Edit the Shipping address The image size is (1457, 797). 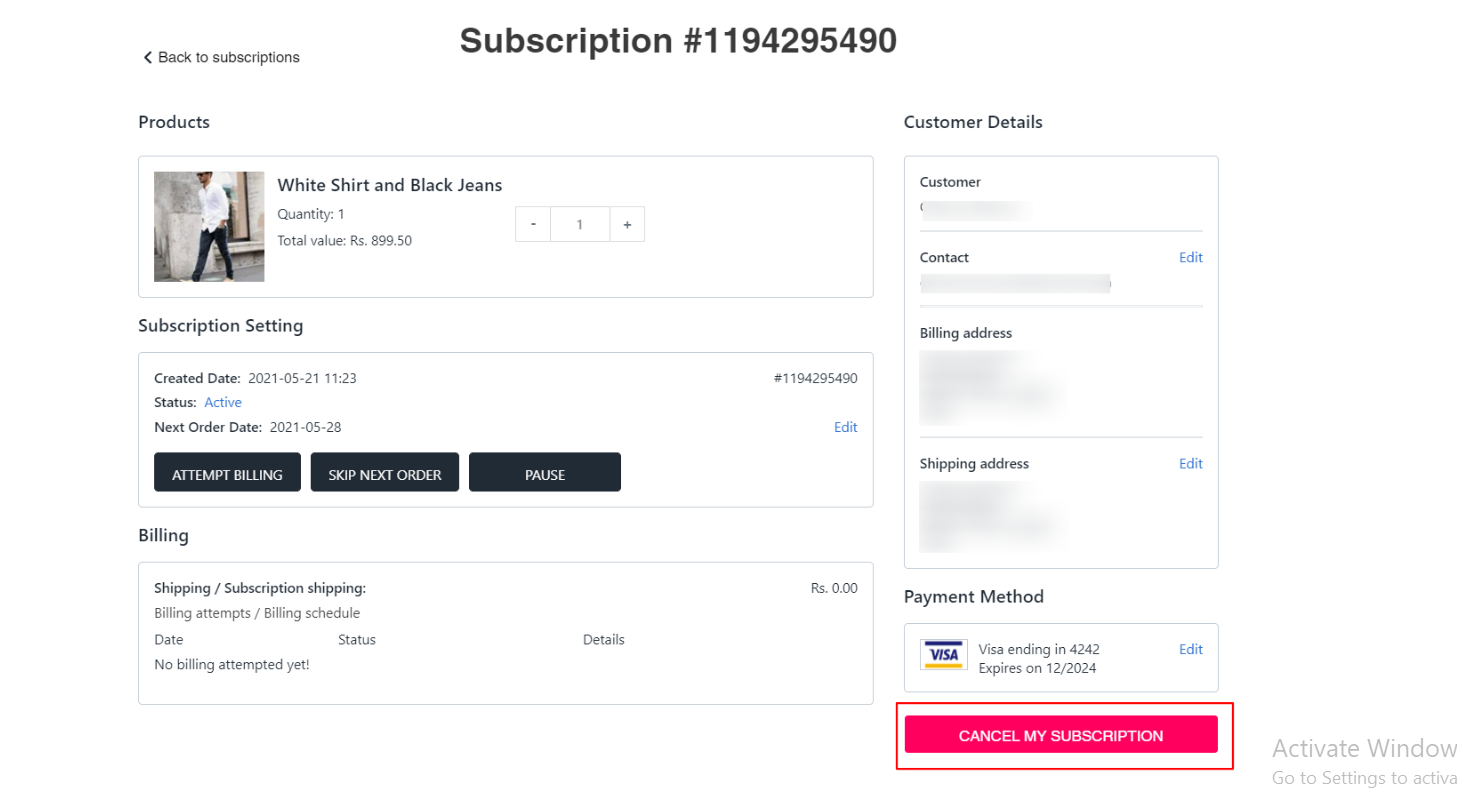click(1191, 463)
